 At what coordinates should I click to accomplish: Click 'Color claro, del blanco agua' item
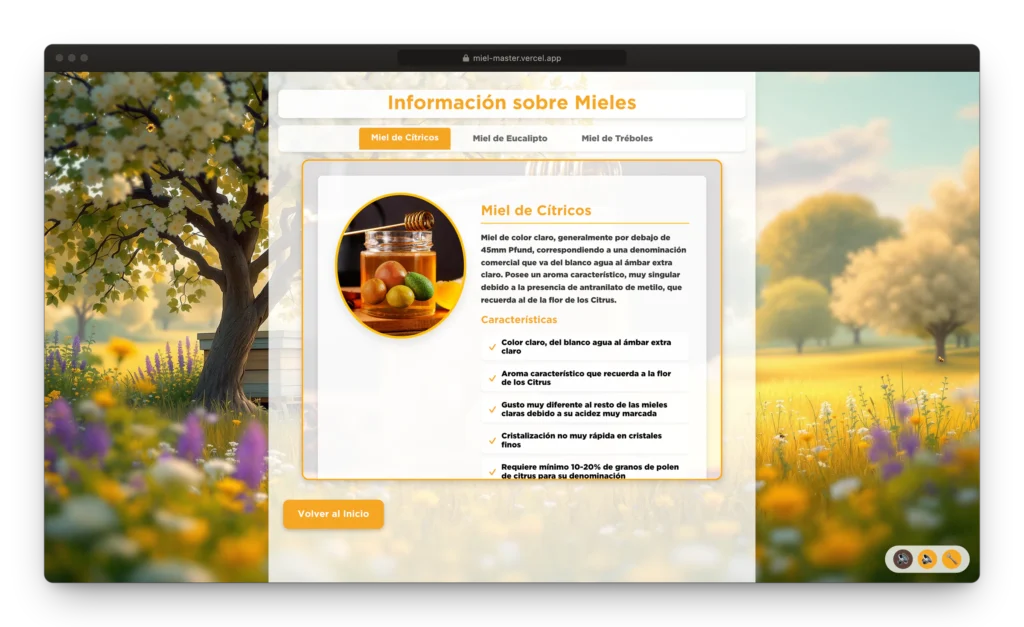click(x=584, y=347)
